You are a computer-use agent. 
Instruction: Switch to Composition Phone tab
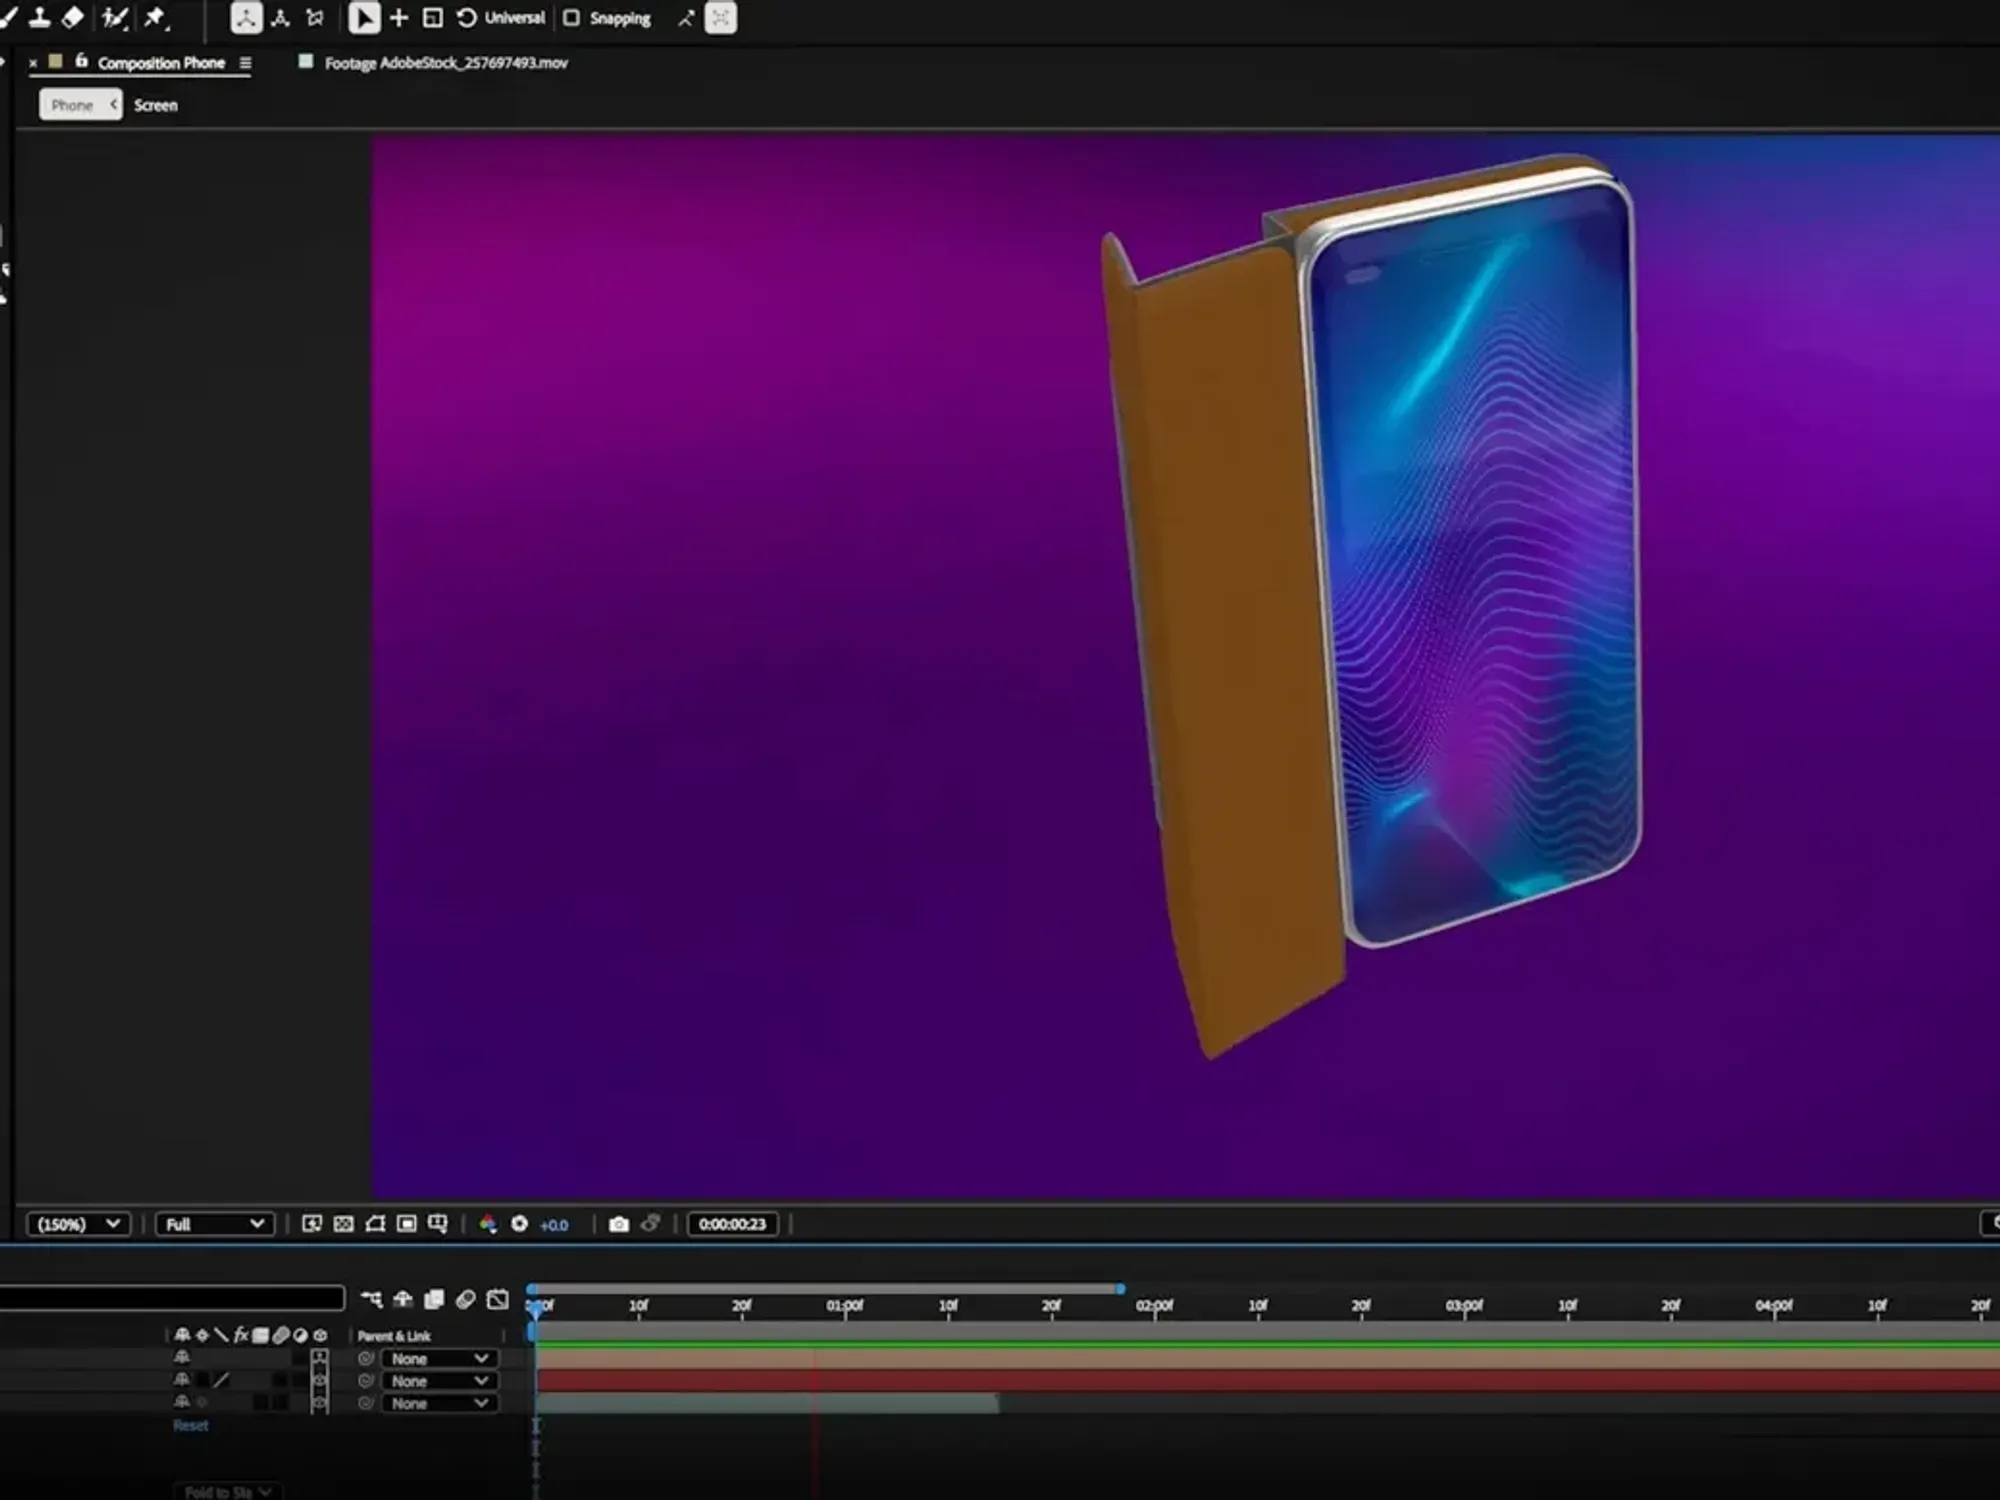pos(161,63)
